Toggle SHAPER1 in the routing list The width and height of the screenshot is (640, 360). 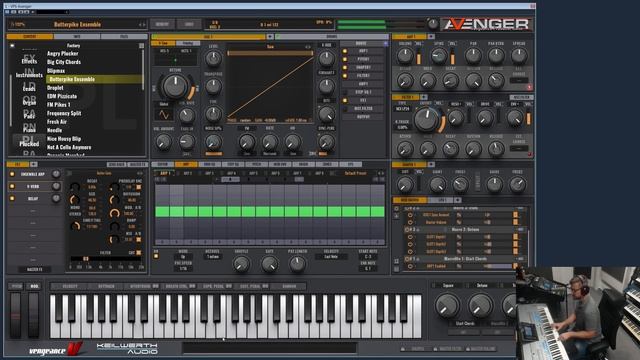tap(345, 67)
